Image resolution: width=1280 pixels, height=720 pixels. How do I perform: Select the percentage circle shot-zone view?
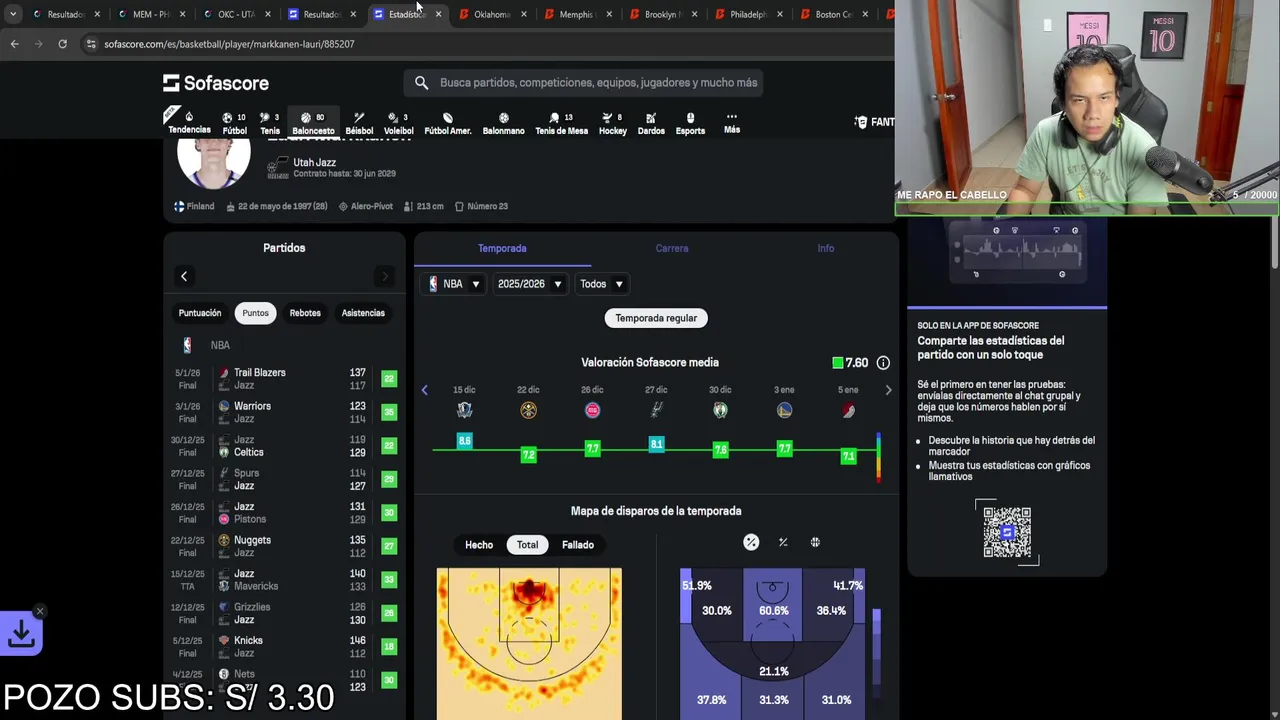[751, 542]
